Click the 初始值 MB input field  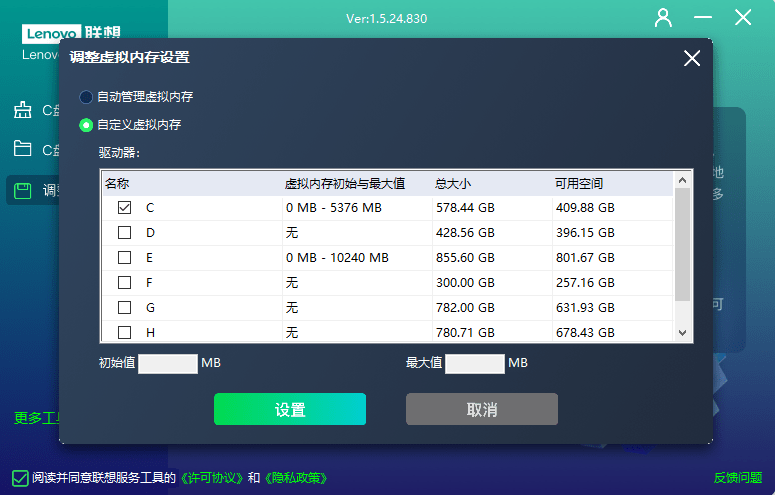pyautogui.click(x=168, y=363)
